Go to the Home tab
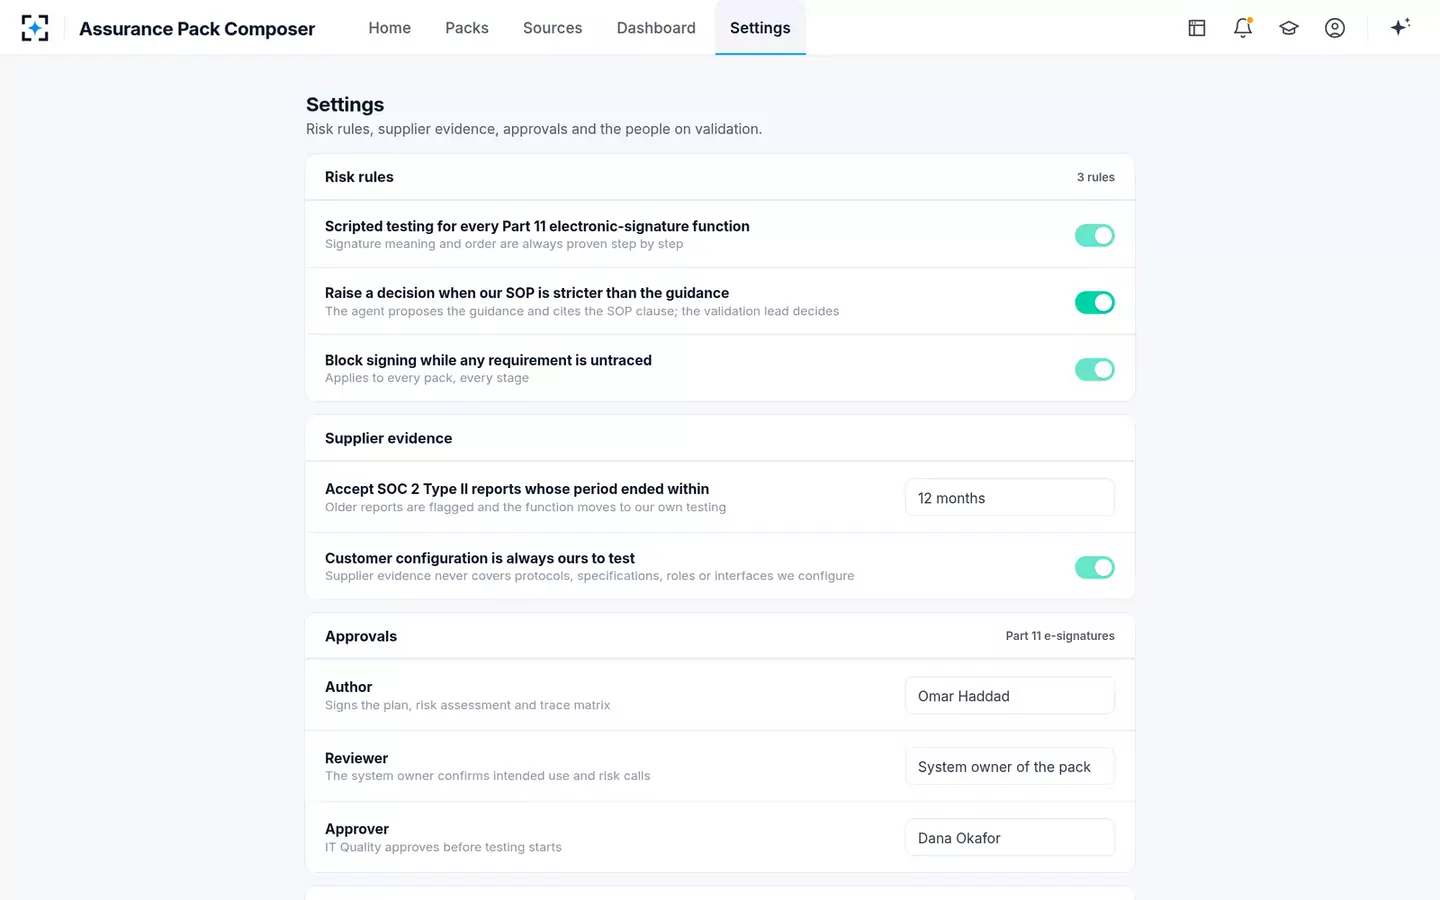This screenshot has height=900, width=1440. pyautogui.click(x=390, y=28)
